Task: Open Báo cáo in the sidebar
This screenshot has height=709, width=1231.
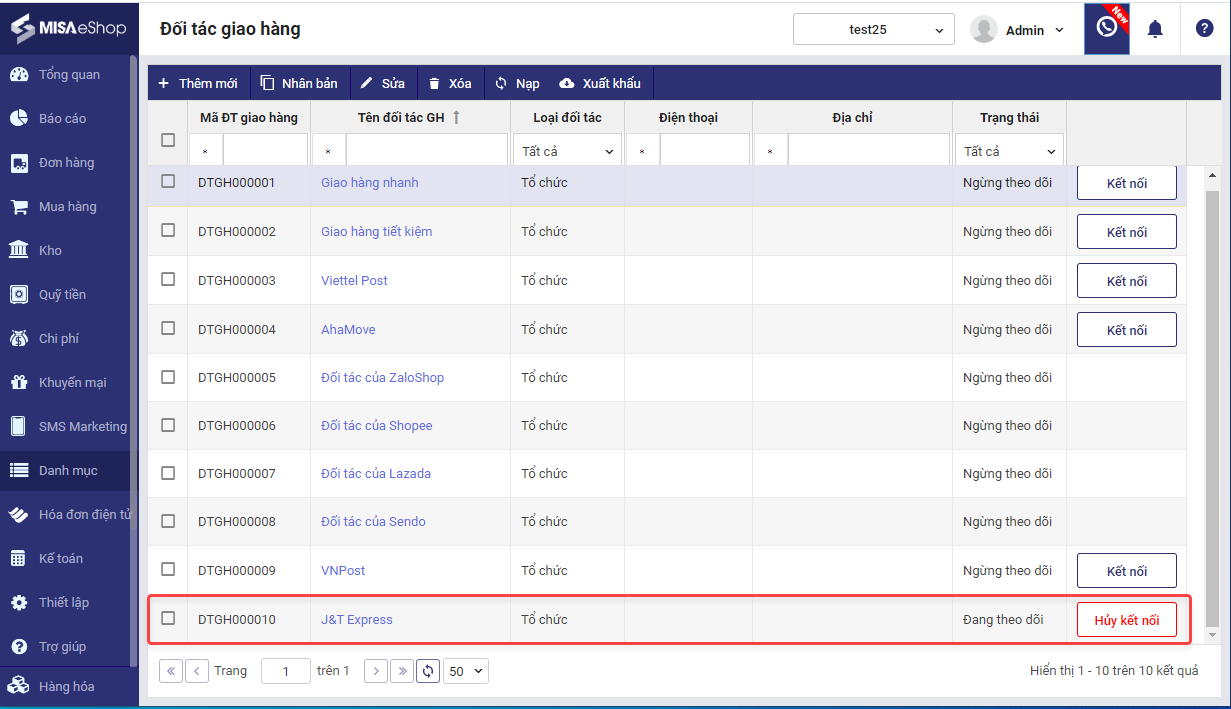Action: [62, 118]
